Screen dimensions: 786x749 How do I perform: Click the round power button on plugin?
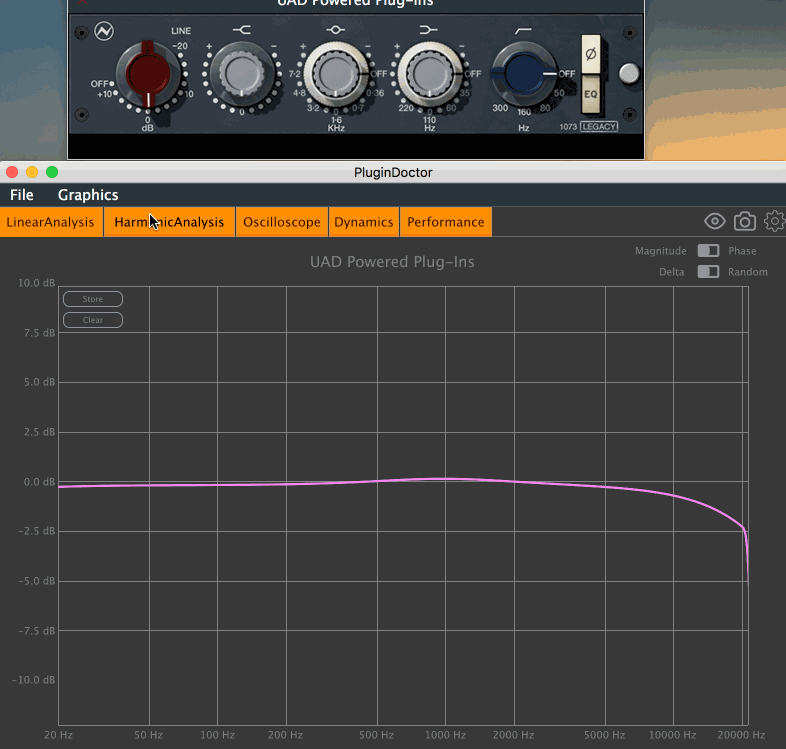click(x=629, y=74)
